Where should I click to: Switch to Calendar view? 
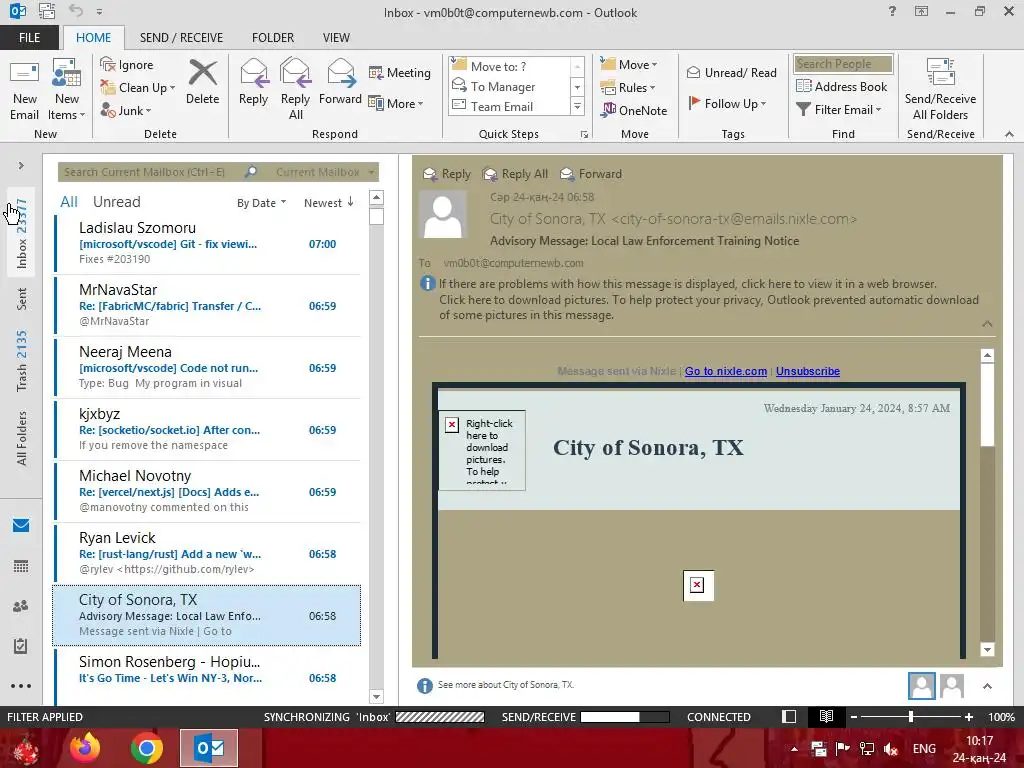(x=21, y=566)
